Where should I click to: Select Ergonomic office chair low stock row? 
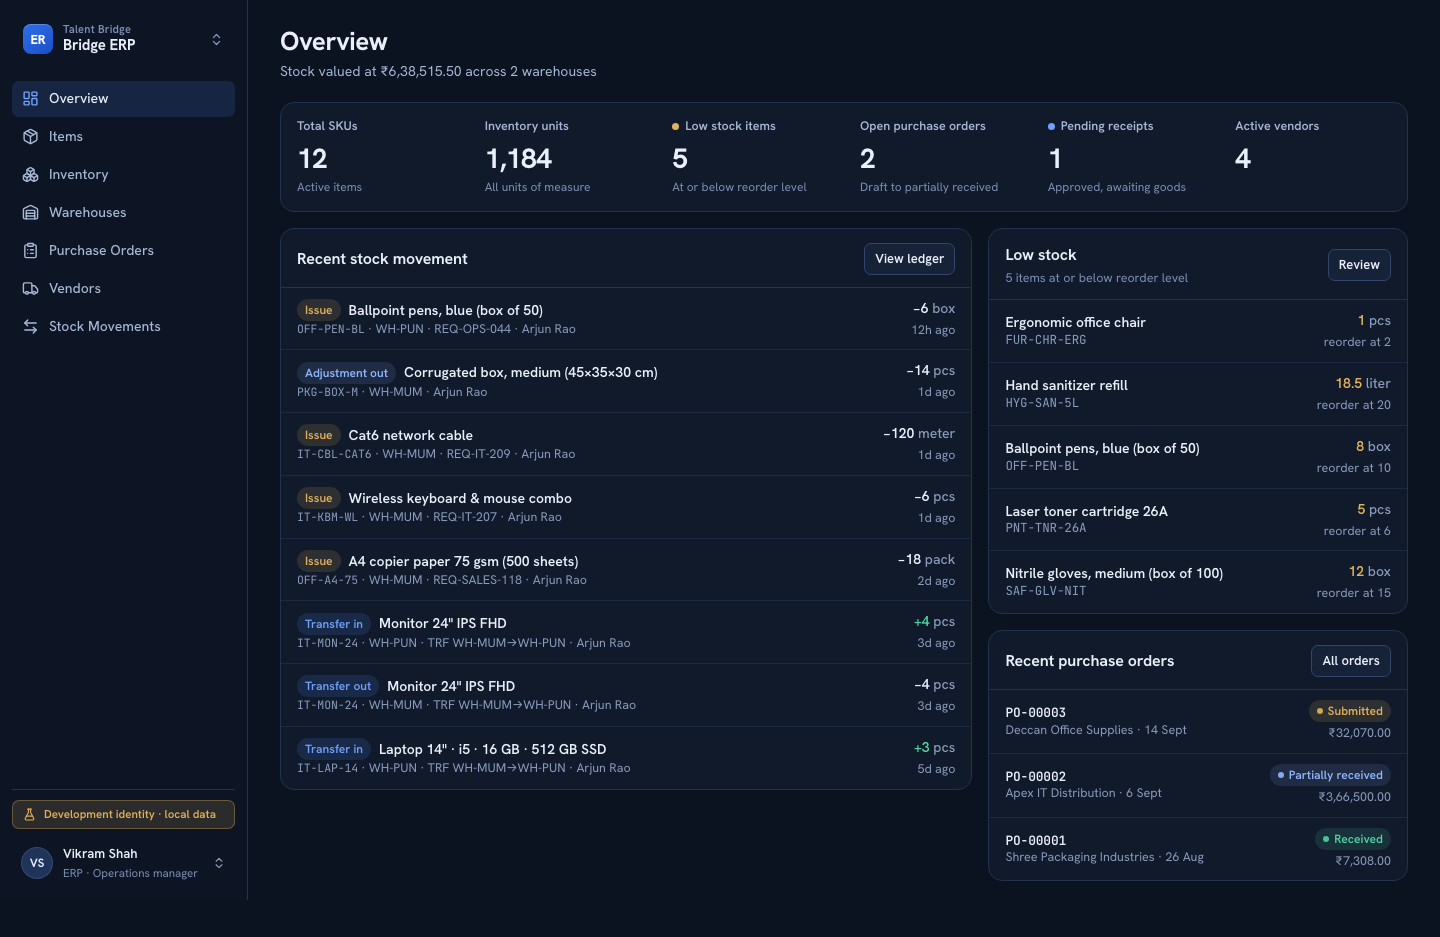pyautogui.click(x=1197, y=331)
